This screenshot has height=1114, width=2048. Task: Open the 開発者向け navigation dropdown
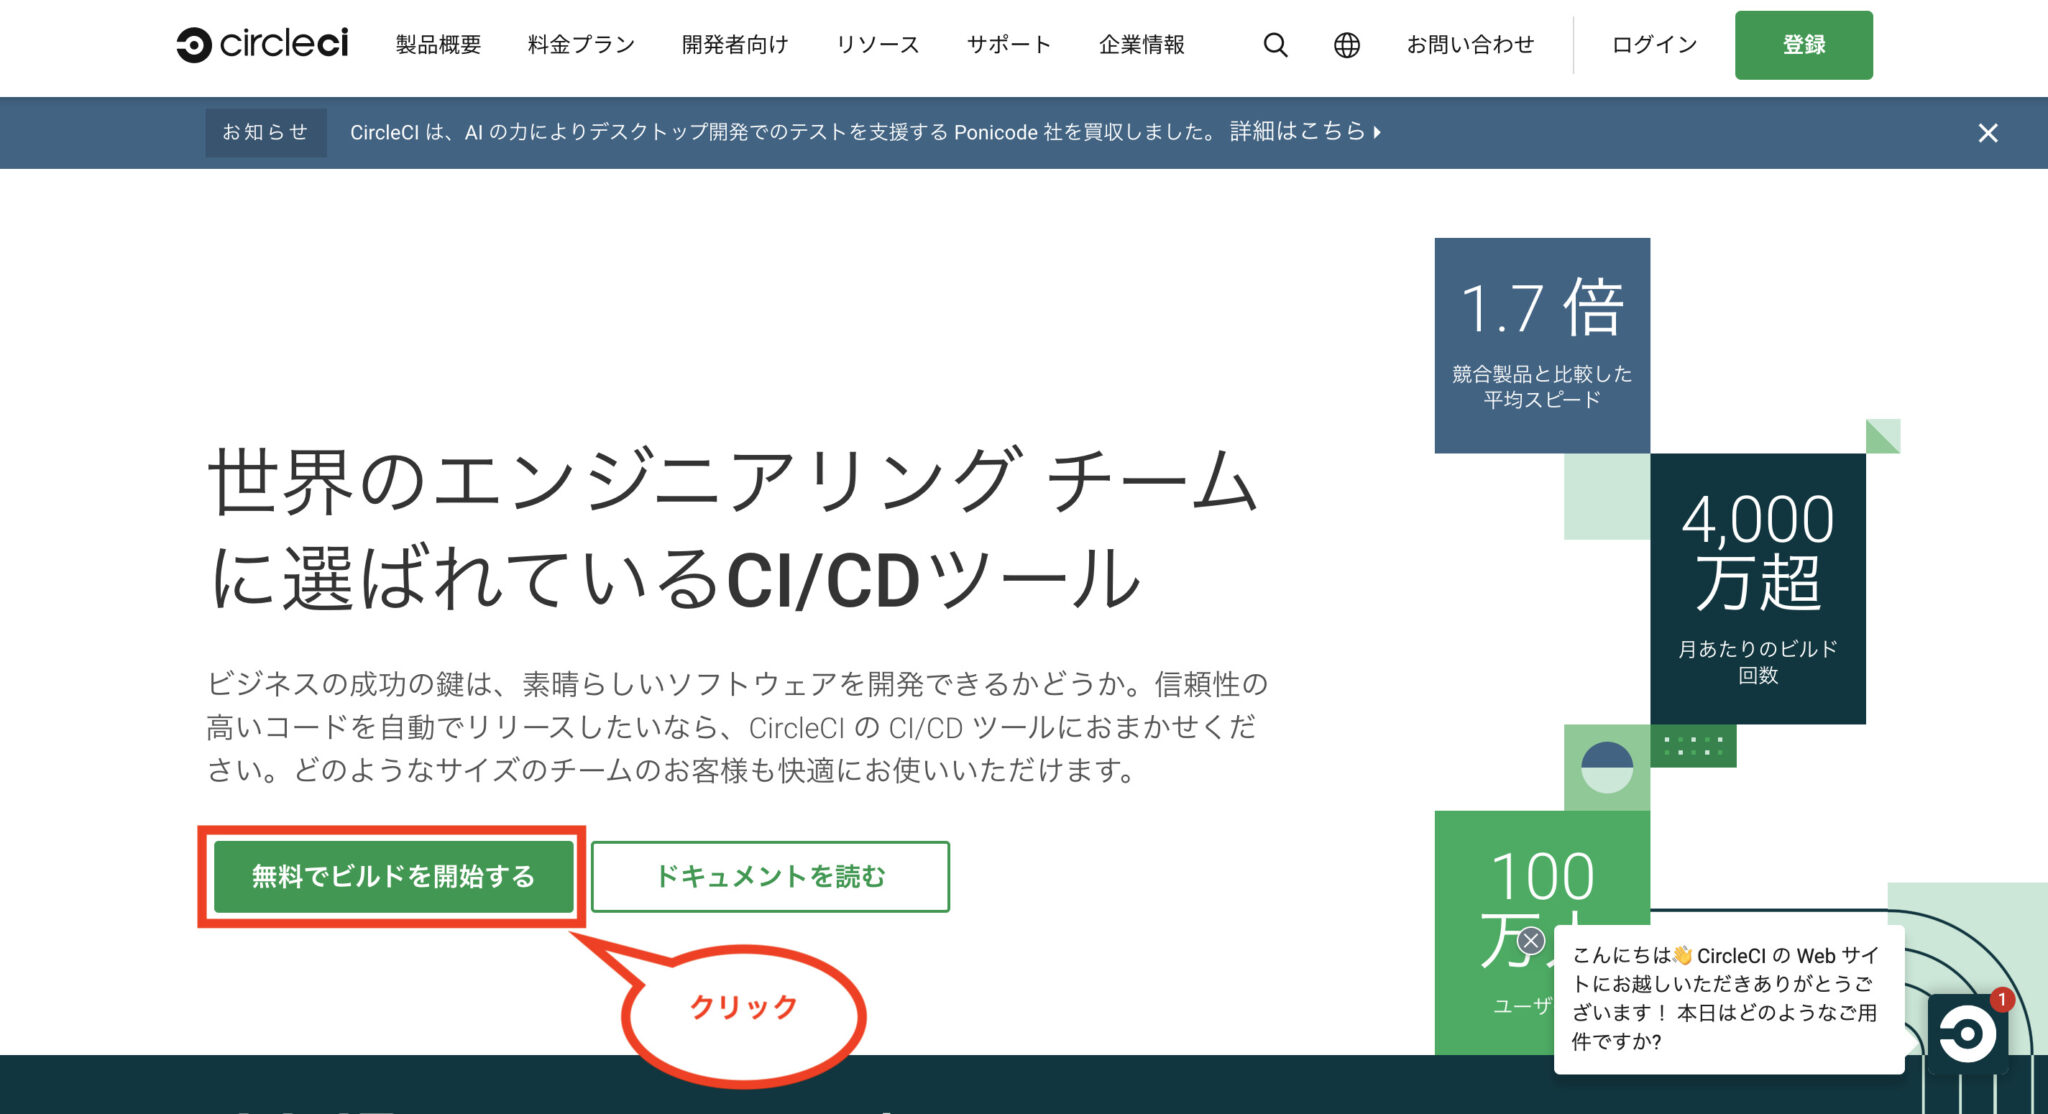[x=734, y=44]
